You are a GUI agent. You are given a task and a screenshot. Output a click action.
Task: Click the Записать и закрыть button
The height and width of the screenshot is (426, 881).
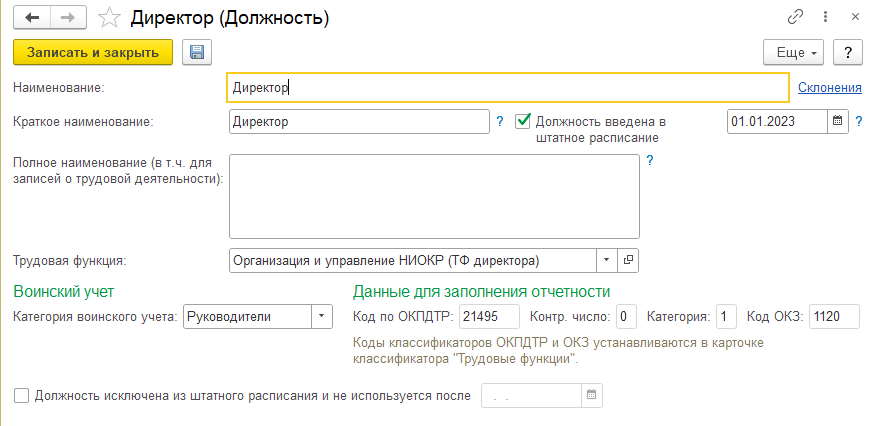tap(93, 53)
